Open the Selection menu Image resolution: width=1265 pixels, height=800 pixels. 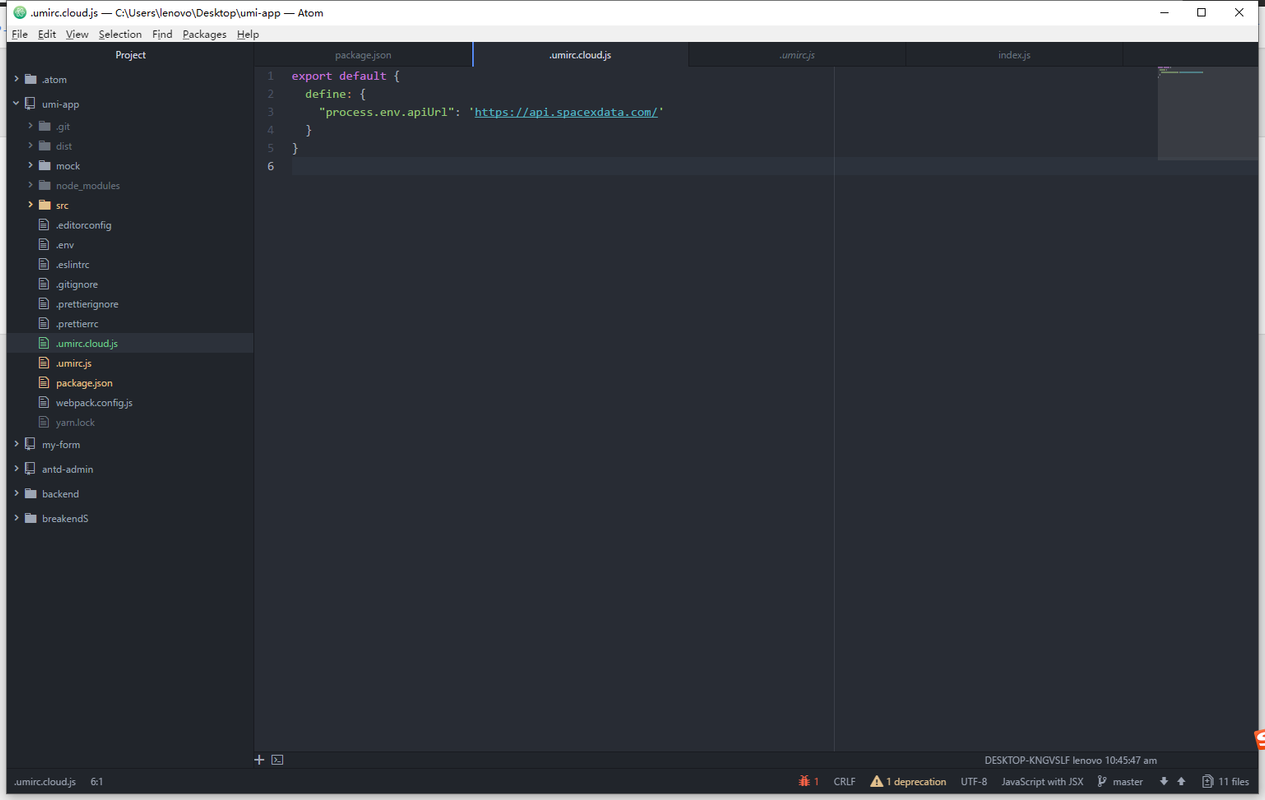pyautogui.click(x=120, y=34)
